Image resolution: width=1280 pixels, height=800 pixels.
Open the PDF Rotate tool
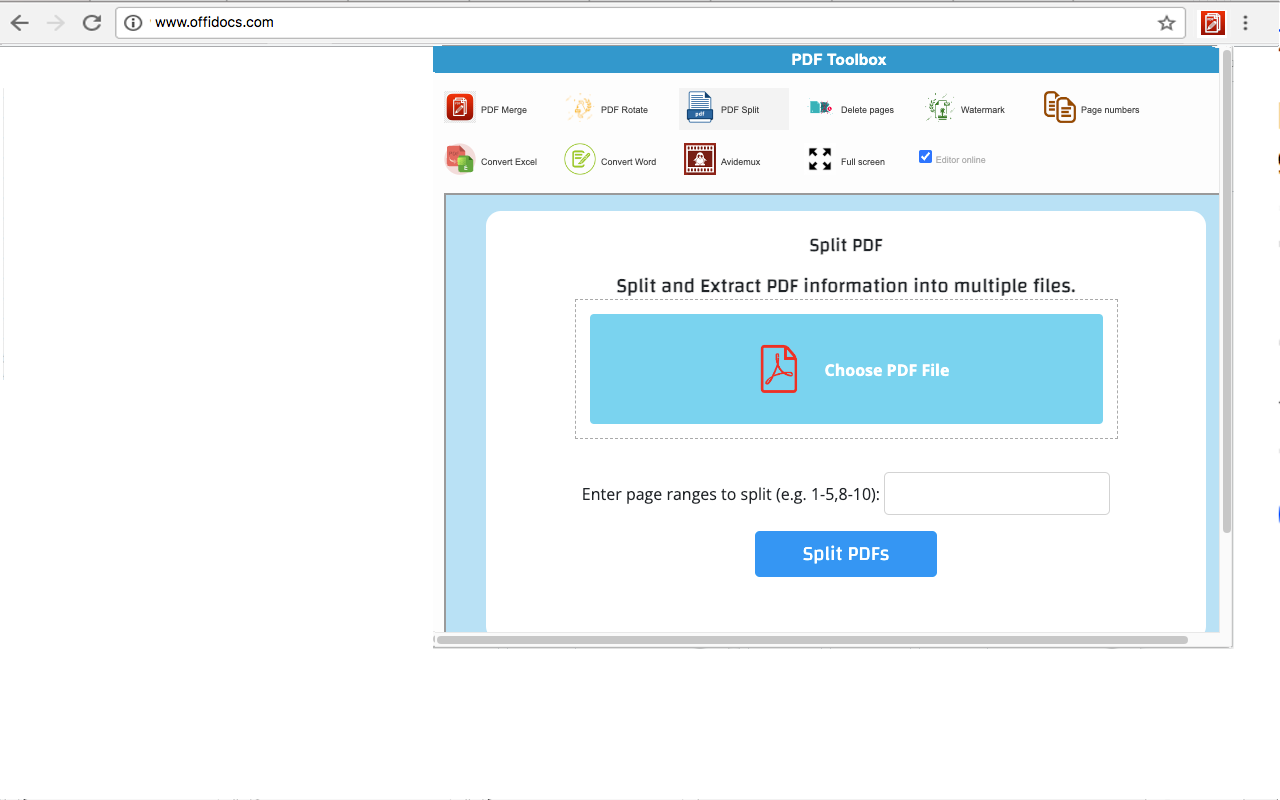[608, 107]
